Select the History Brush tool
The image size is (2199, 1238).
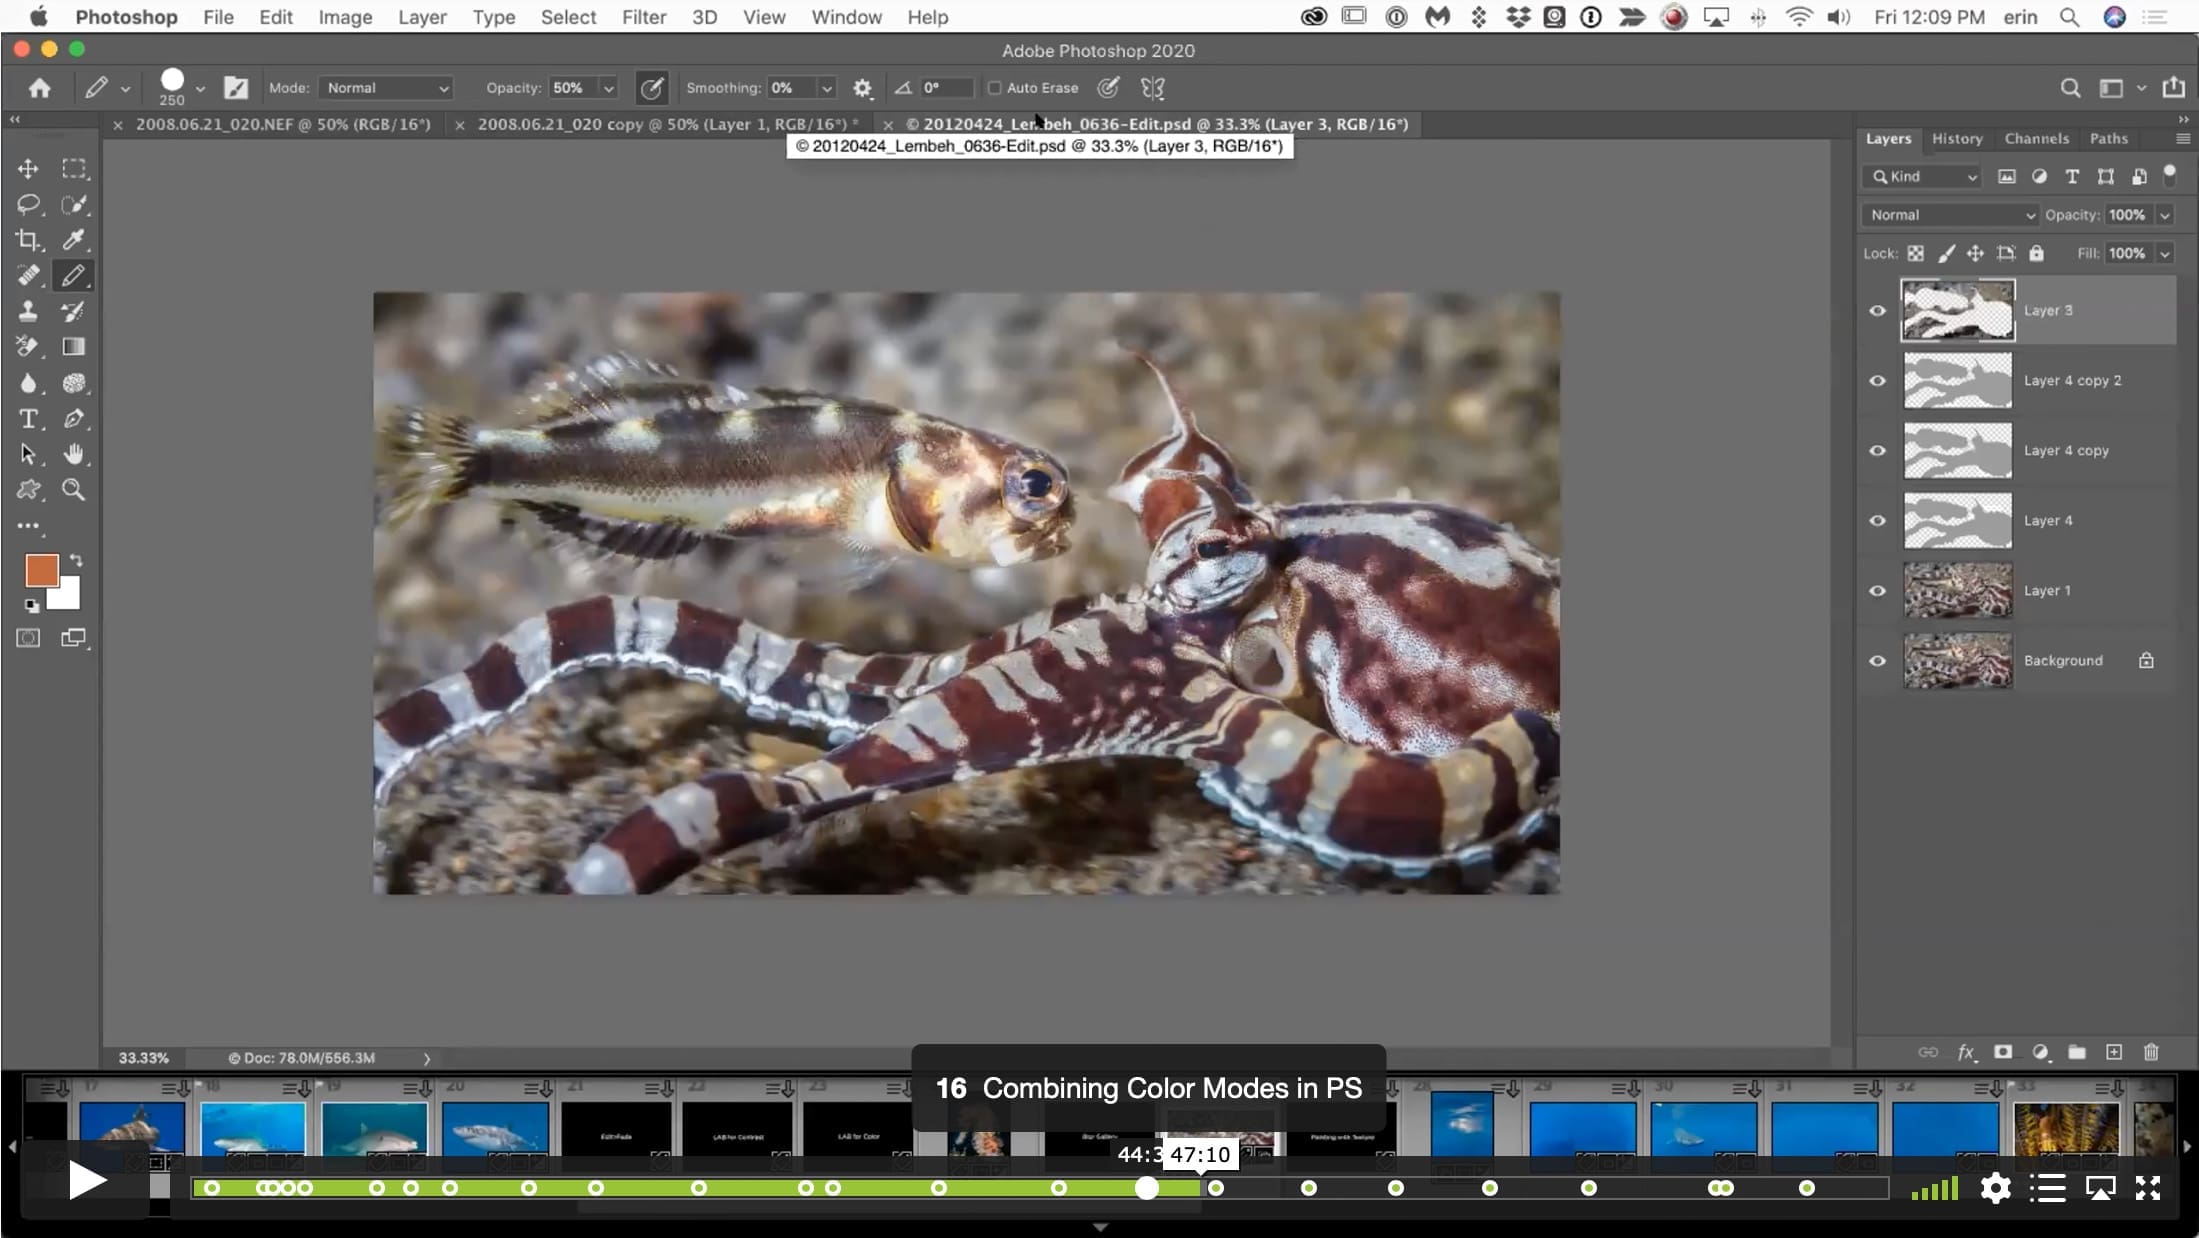74,311
